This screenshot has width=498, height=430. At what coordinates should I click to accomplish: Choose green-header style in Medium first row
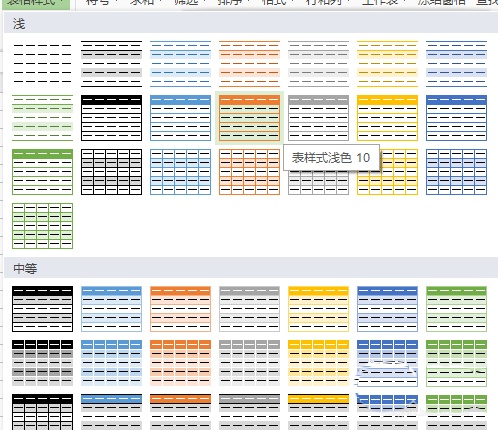click(x=456, y=309)
